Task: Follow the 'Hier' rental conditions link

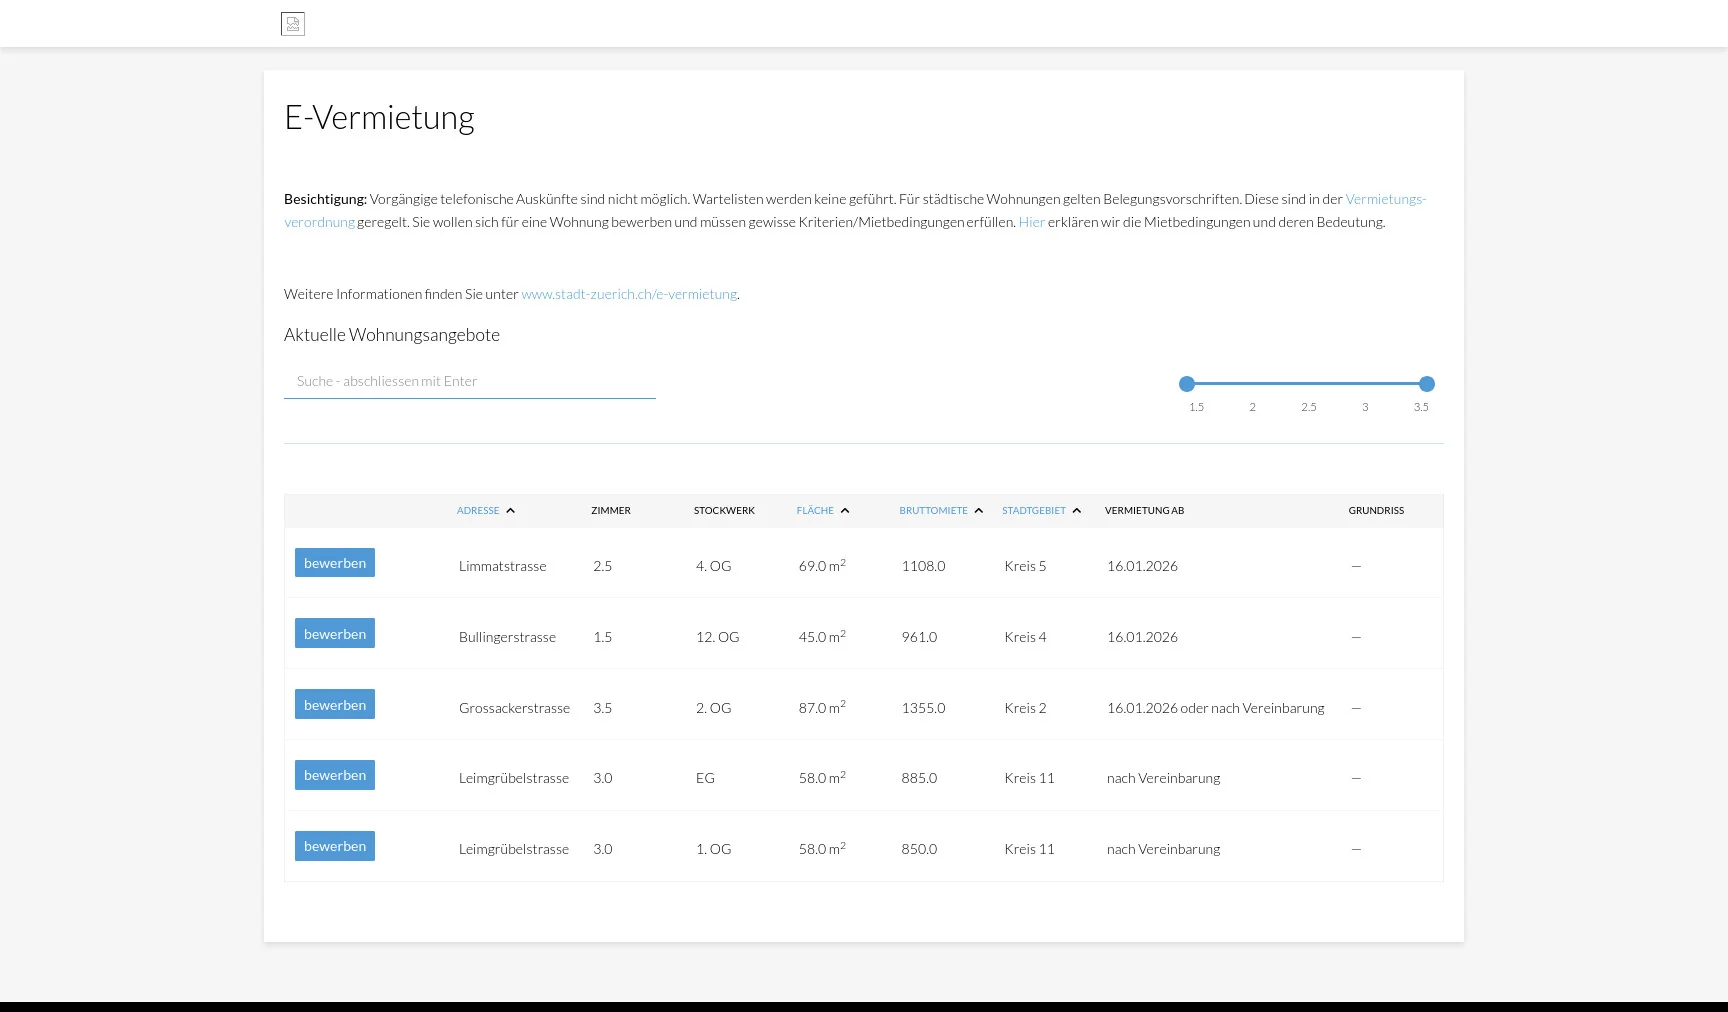Action: point(1031,222)
